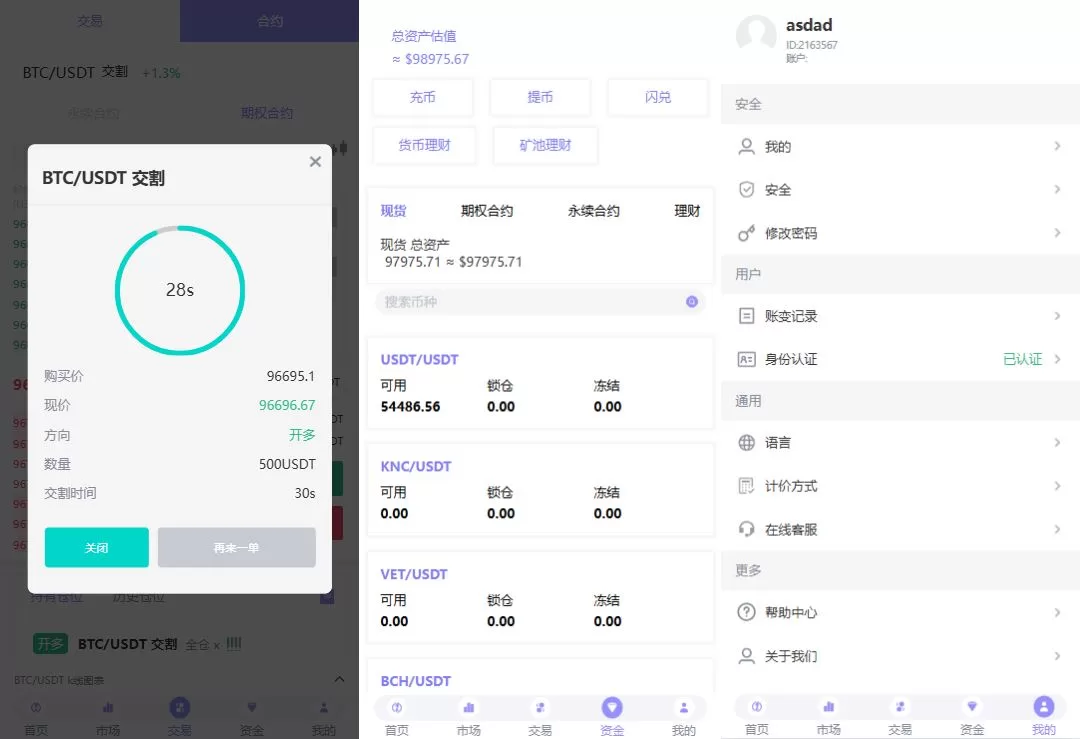Click the shield security icon
The width and height of the screenshot is (1080, 739).
746,189
